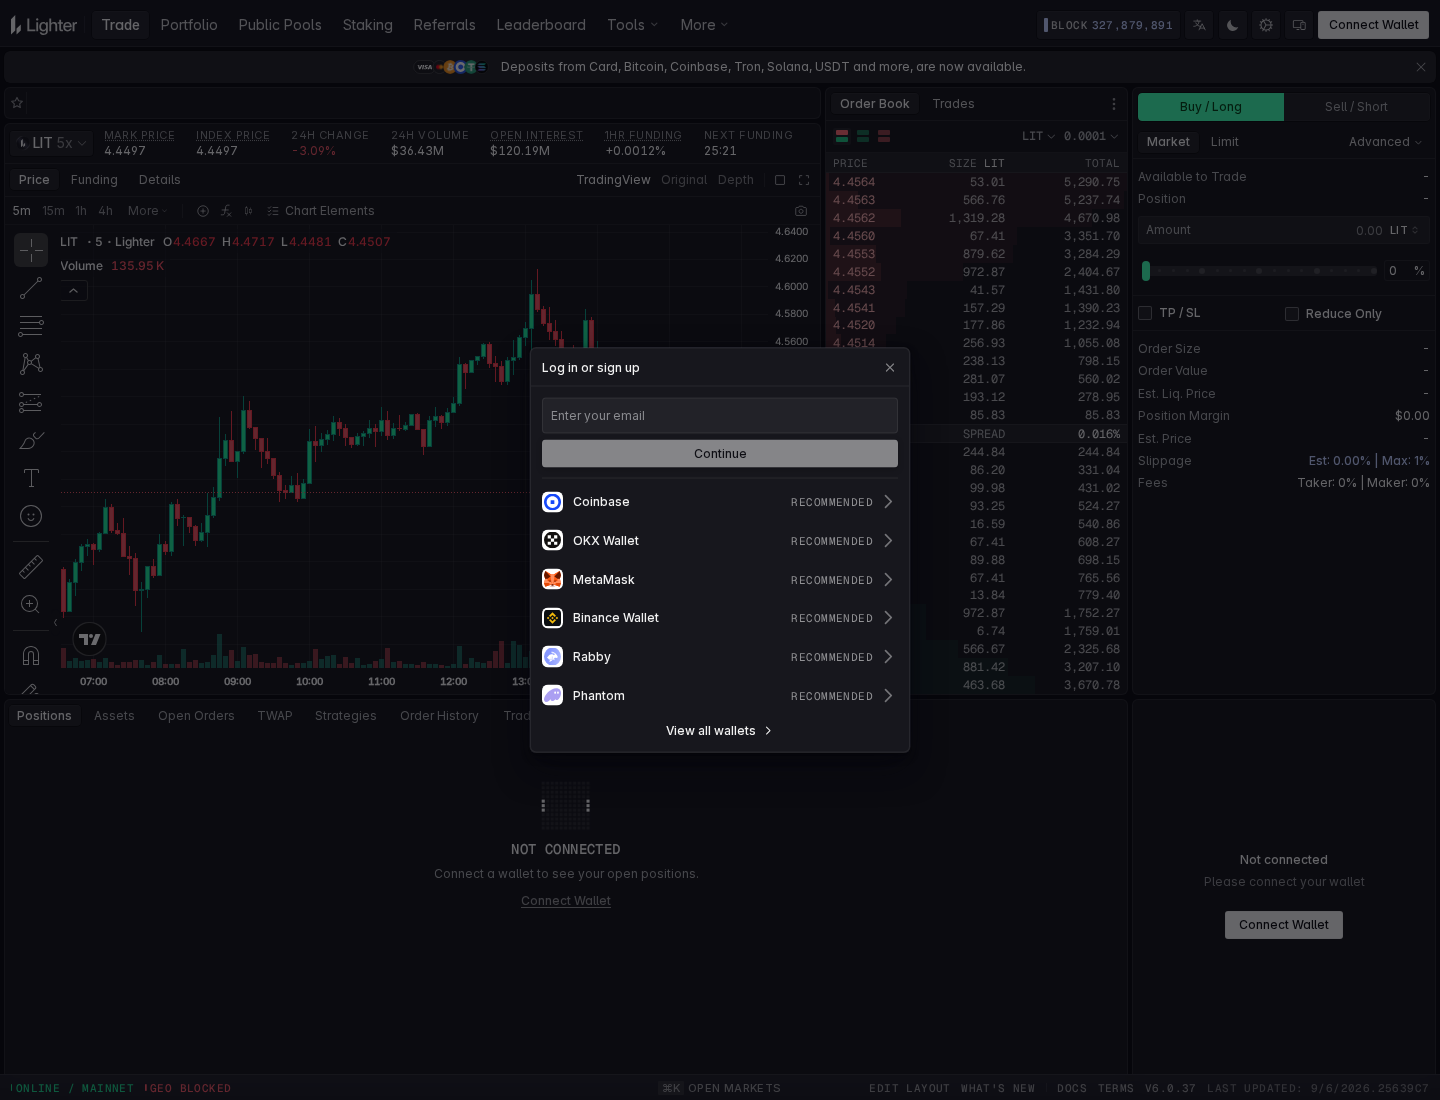Open the LIT market selector dropdown
The height and width of the screenshot is (1100, 1440).
[x=52, y=143]
